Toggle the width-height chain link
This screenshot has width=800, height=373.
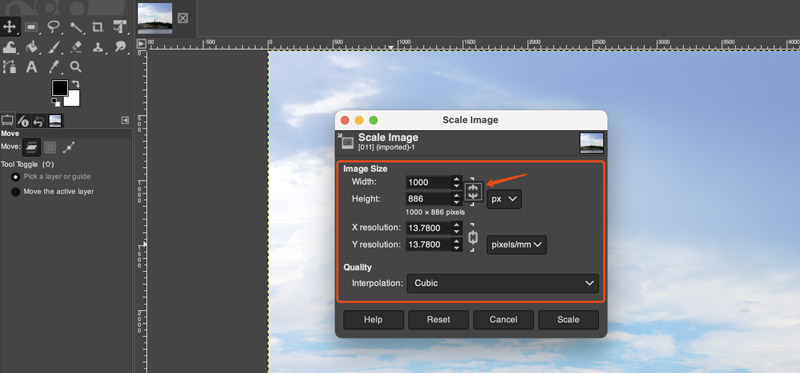coord(473,191)
